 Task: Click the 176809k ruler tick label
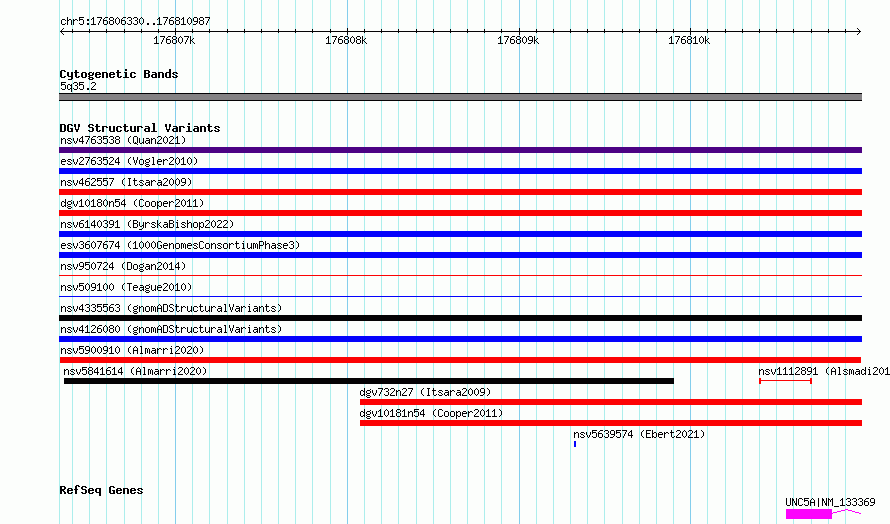pyautogui.click(x=518, y=40)
